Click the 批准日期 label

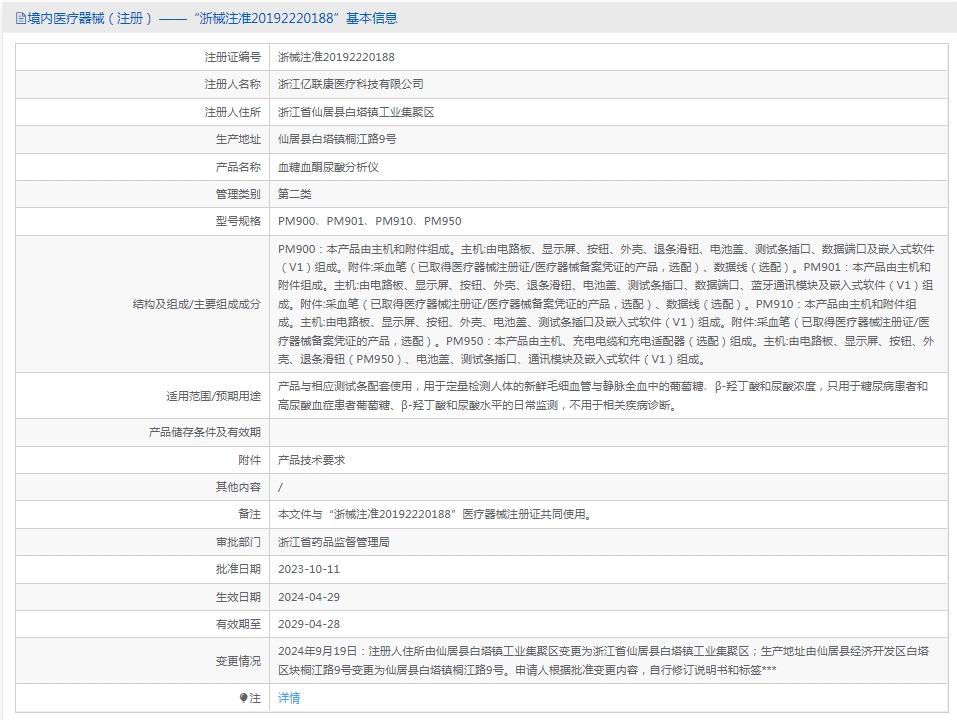[x=238, y=569]
